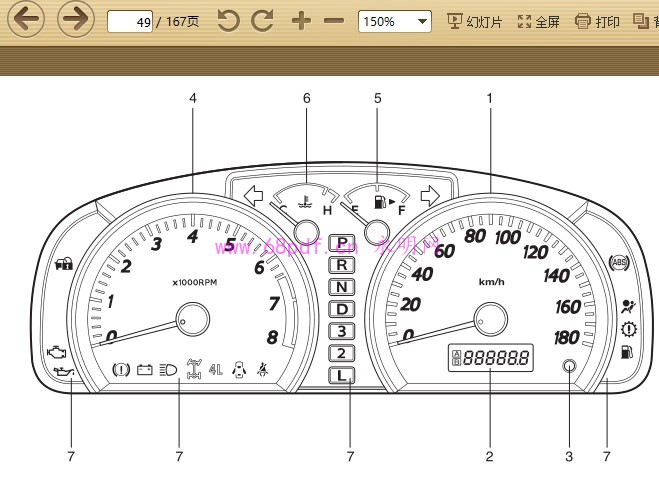Go forward with the right arrow button
The image size is (659, 488).
[x=75, y=20]
